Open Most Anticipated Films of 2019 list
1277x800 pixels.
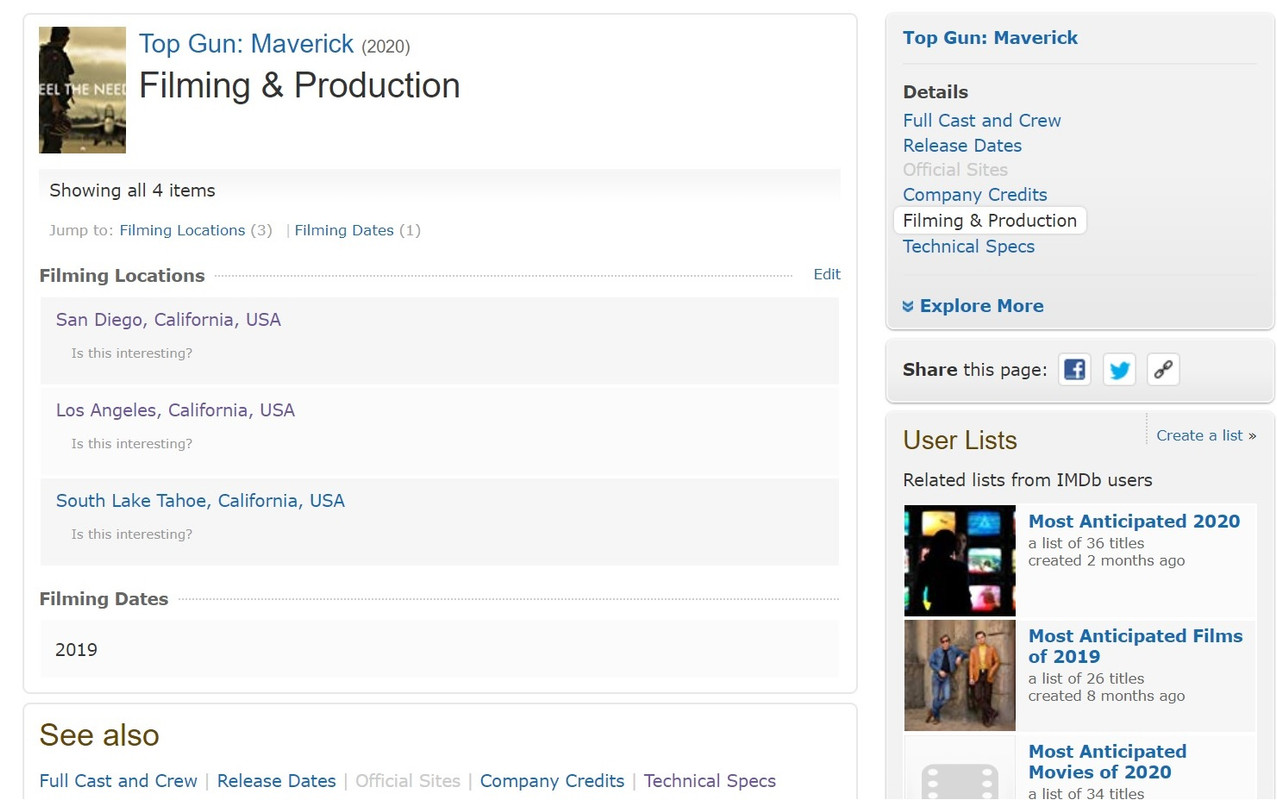1135,646
